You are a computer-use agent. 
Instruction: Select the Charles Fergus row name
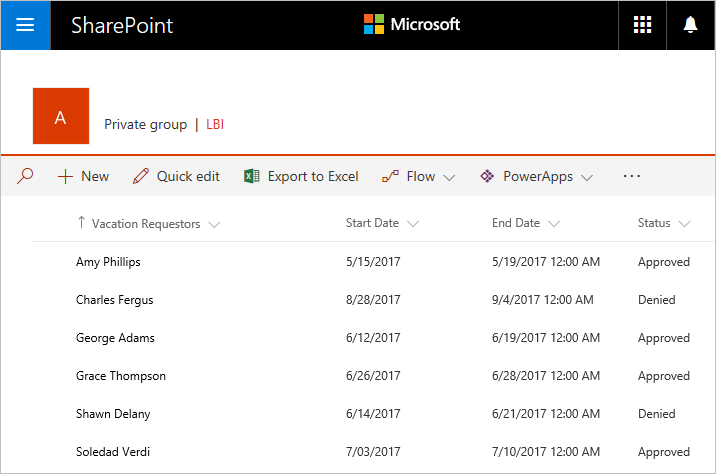115,300
